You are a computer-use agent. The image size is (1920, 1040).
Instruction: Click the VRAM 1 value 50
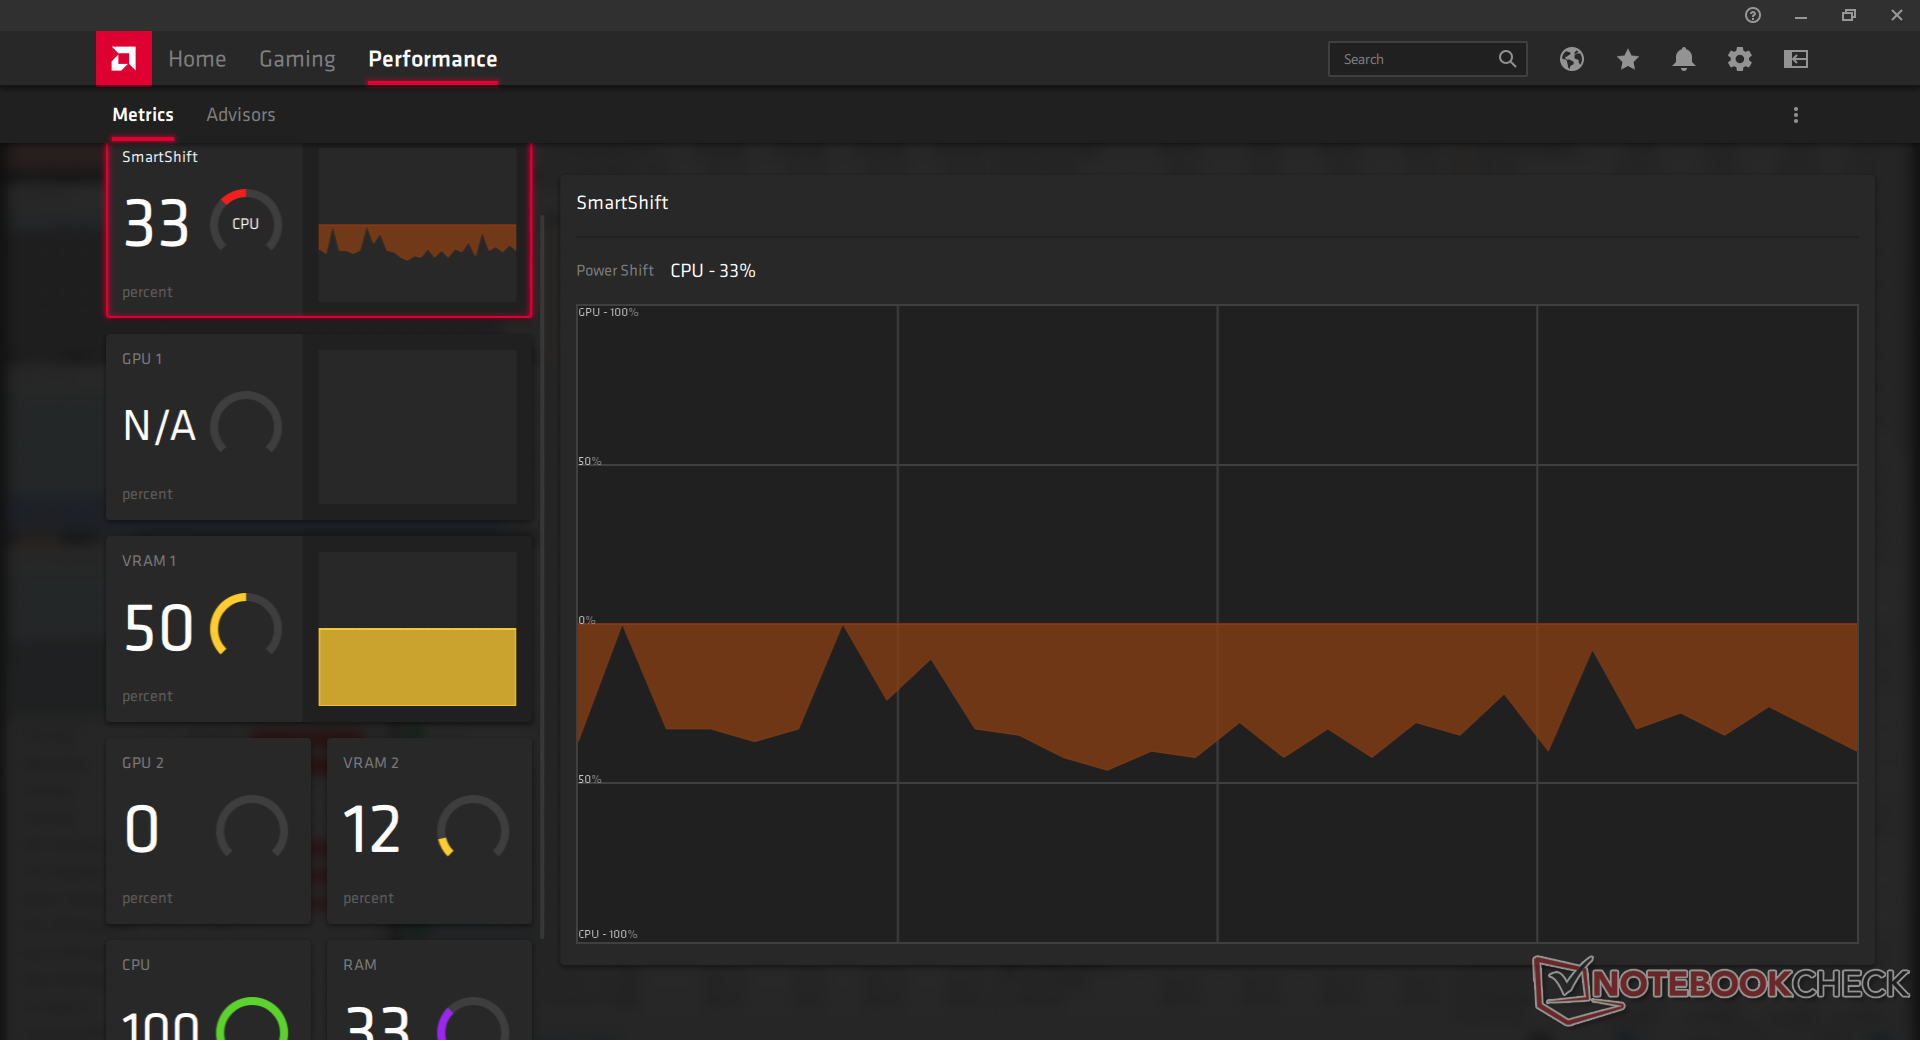click(x=159, y=628)
